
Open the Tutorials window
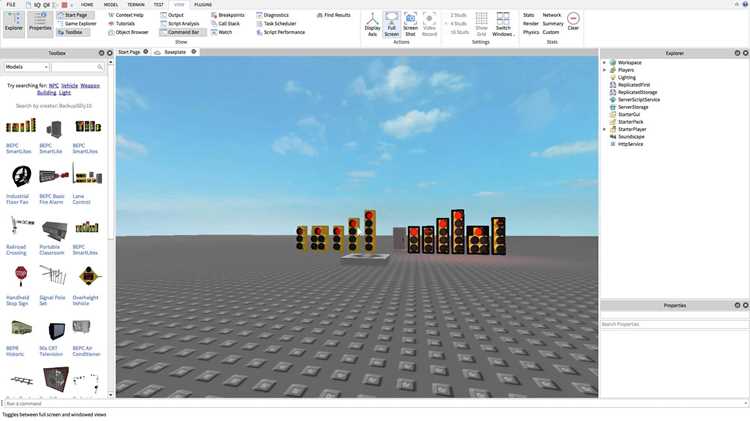point(121,24)
